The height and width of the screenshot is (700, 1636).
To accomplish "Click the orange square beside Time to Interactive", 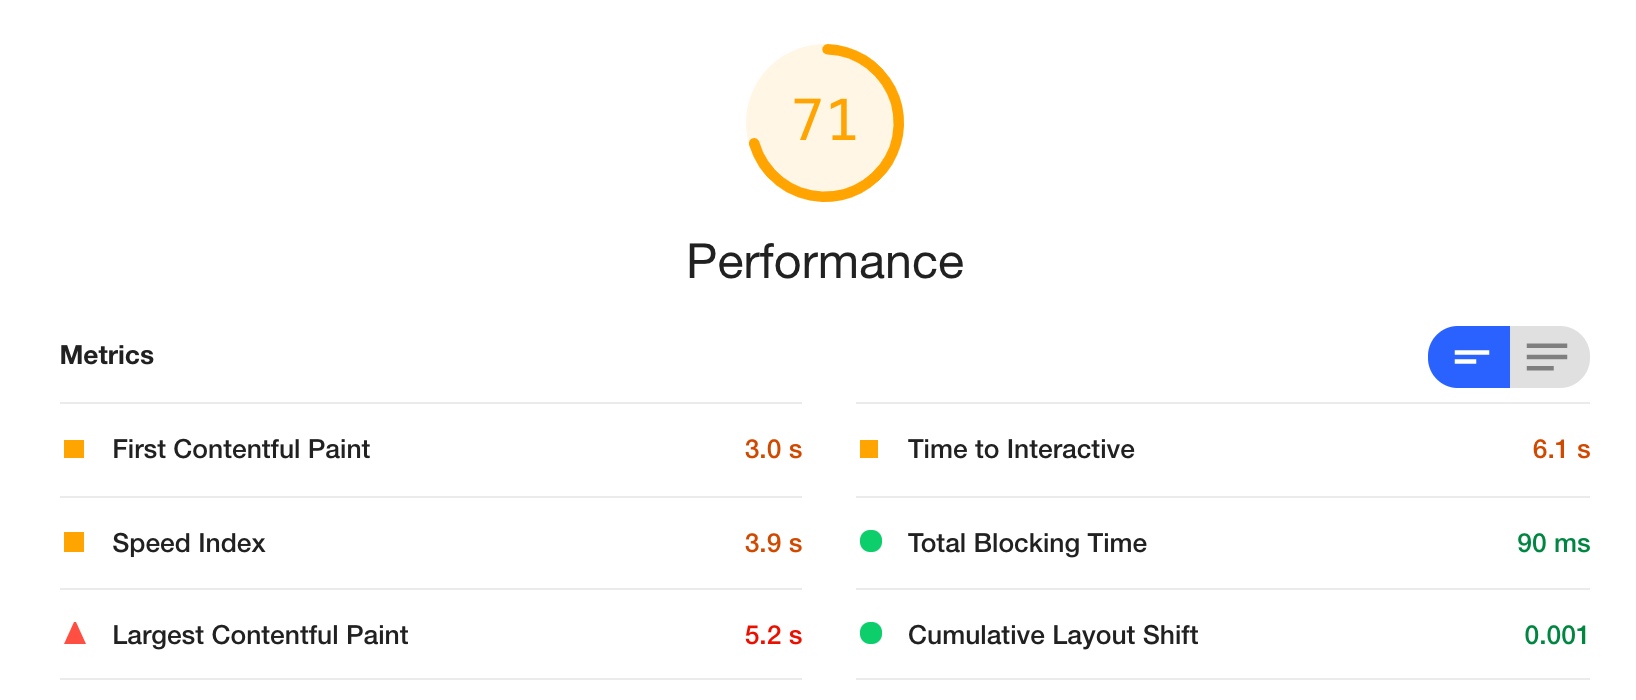I will 869,449.
